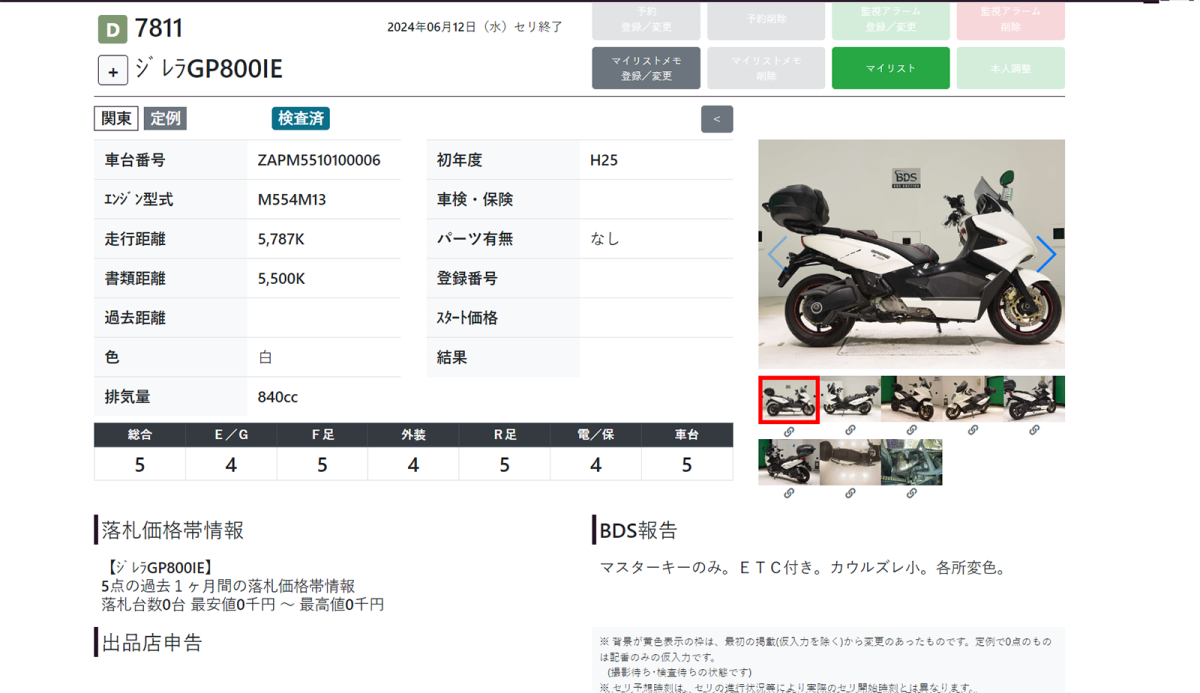Click the マイリストメモ 登録/変更 button

(x=646, y=68)
